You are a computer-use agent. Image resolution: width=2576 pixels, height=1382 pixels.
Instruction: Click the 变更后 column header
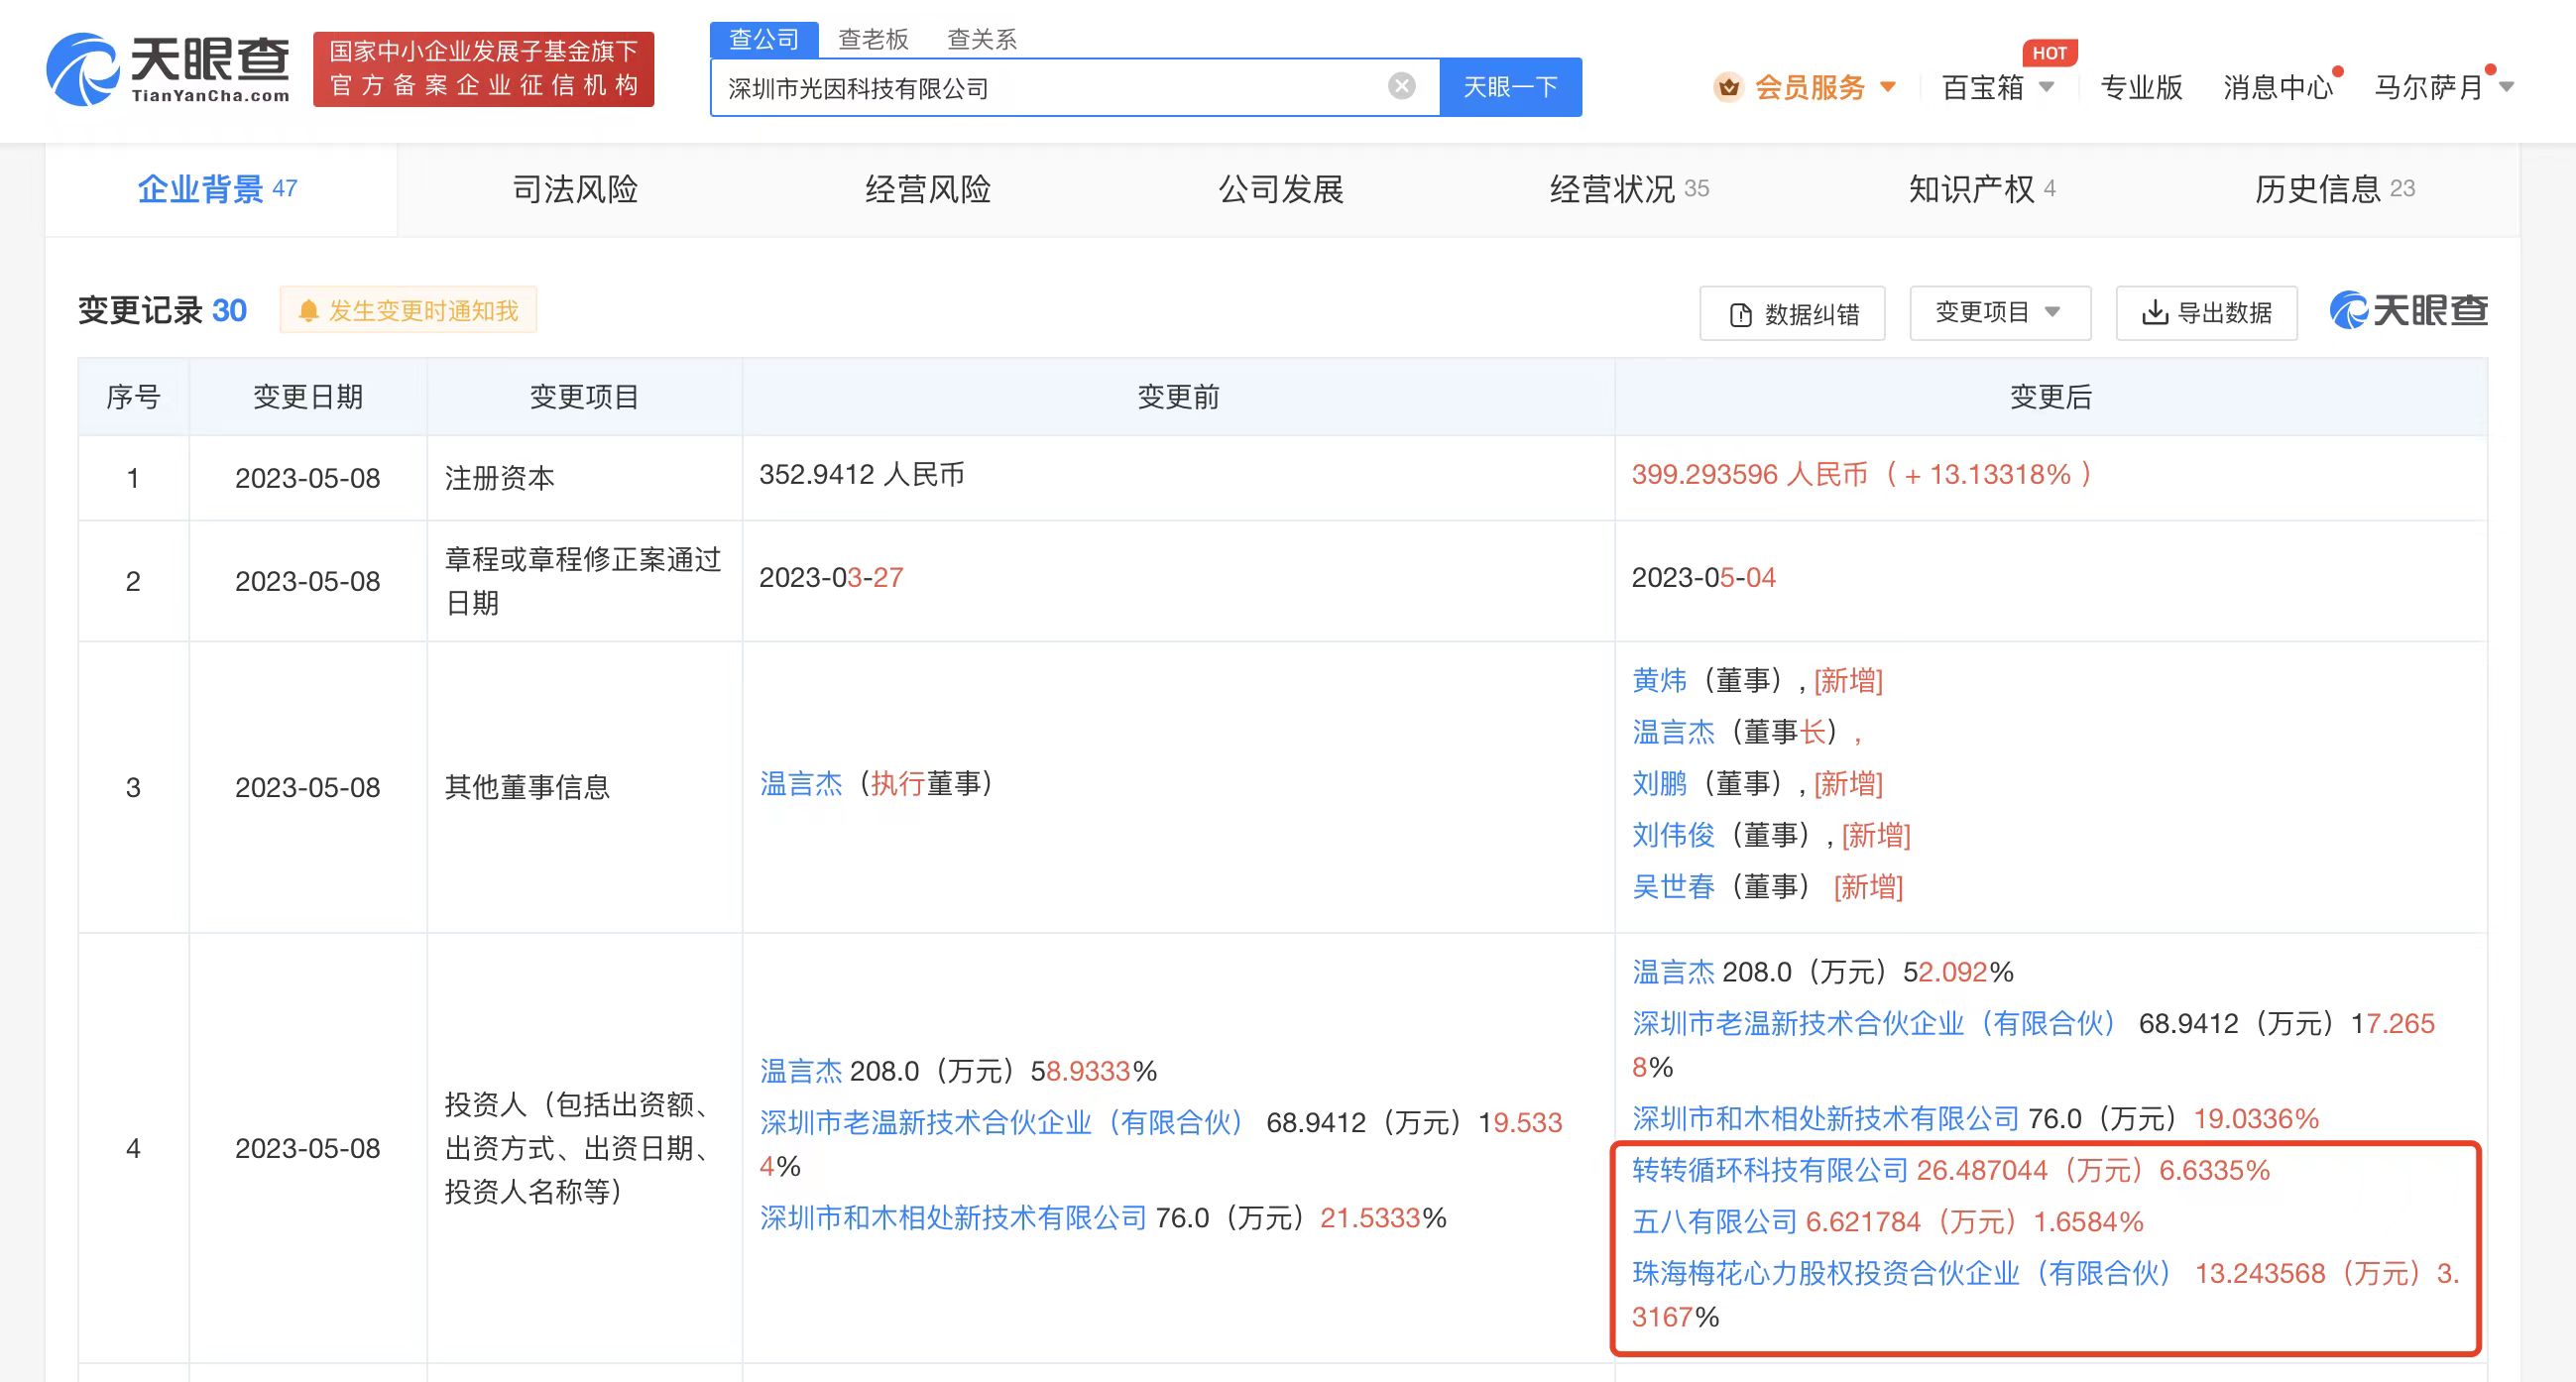pos(2051,397)
